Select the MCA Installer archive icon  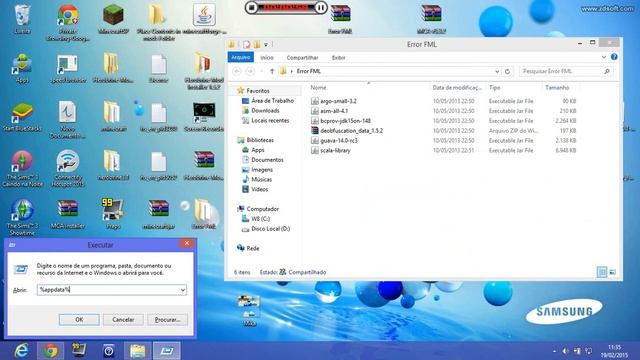pyautogui.click(x=68, y=213)
